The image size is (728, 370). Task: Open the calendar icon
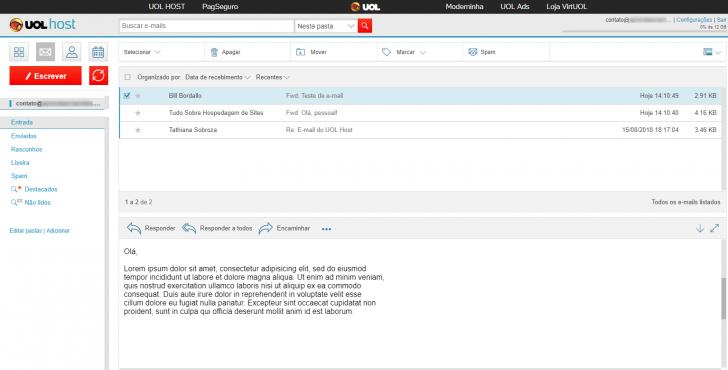tap(98, 52)
